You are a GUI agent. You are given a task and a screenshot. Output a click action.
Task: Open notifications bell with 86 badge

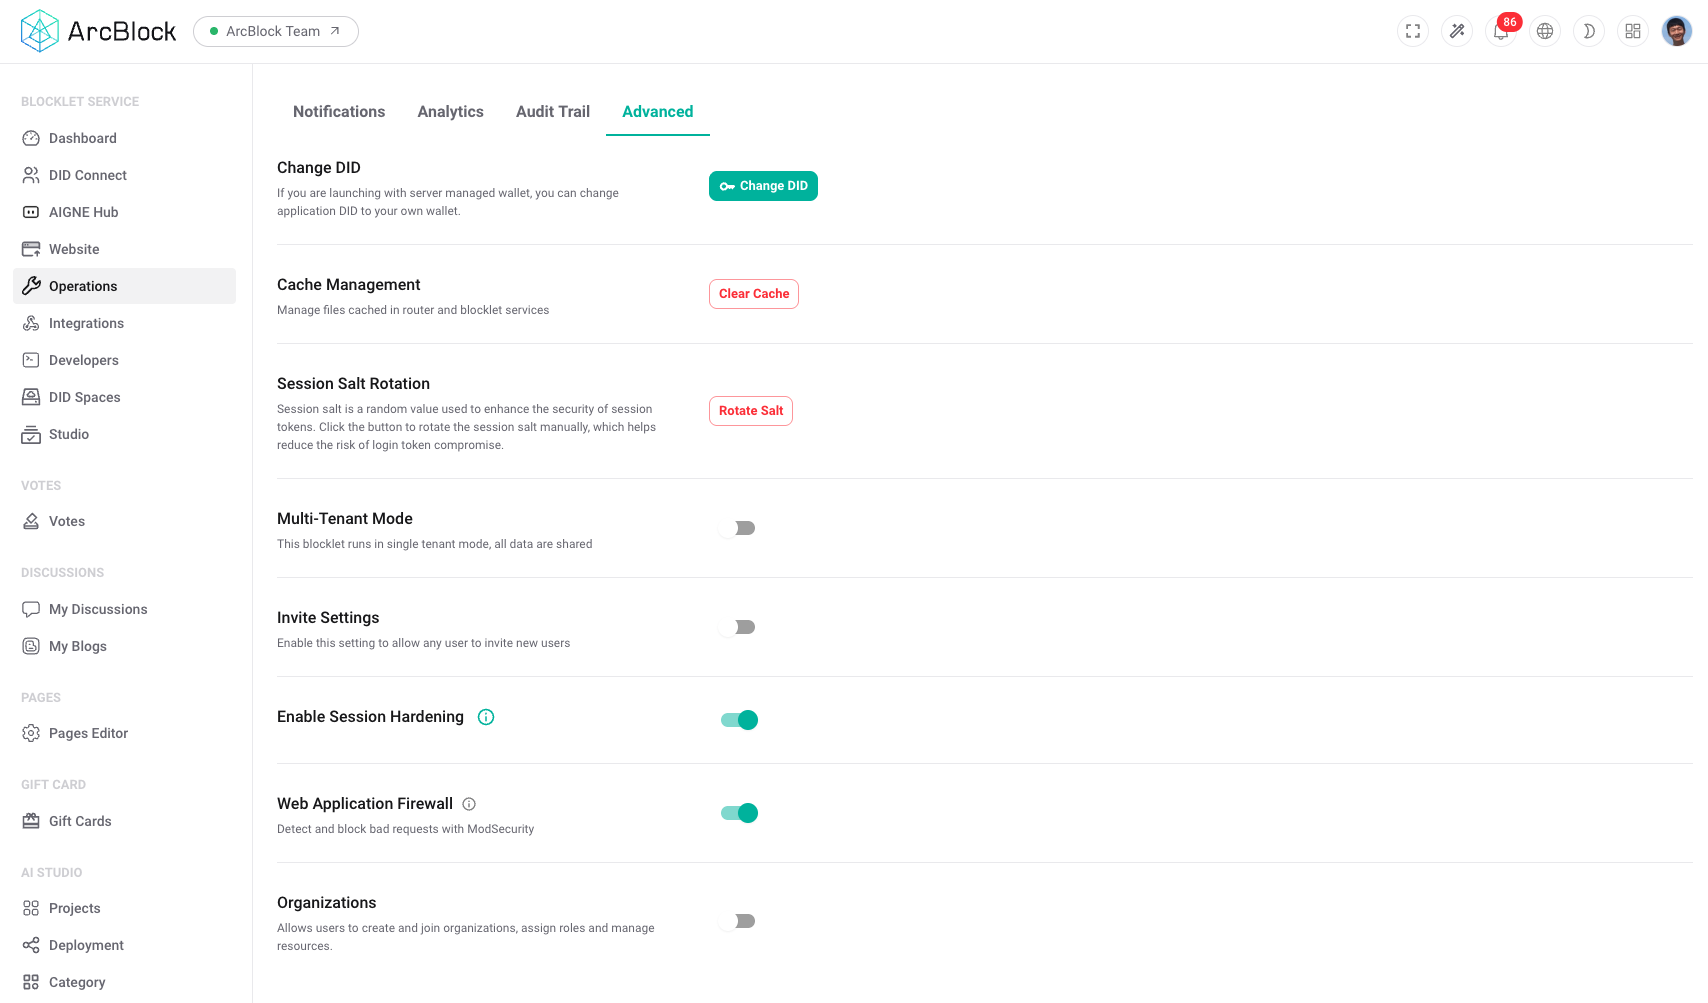[1501, 31]
